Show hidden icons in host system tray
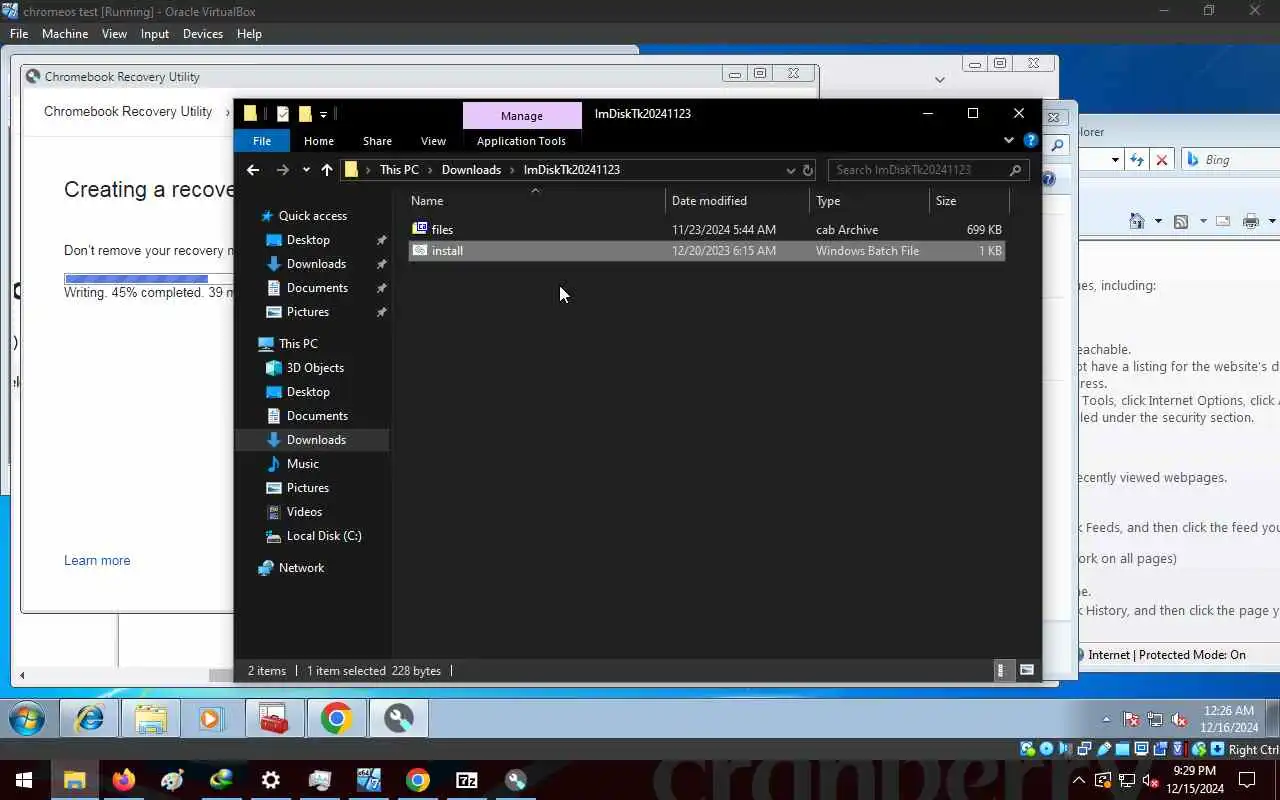 click(1079, 780)
